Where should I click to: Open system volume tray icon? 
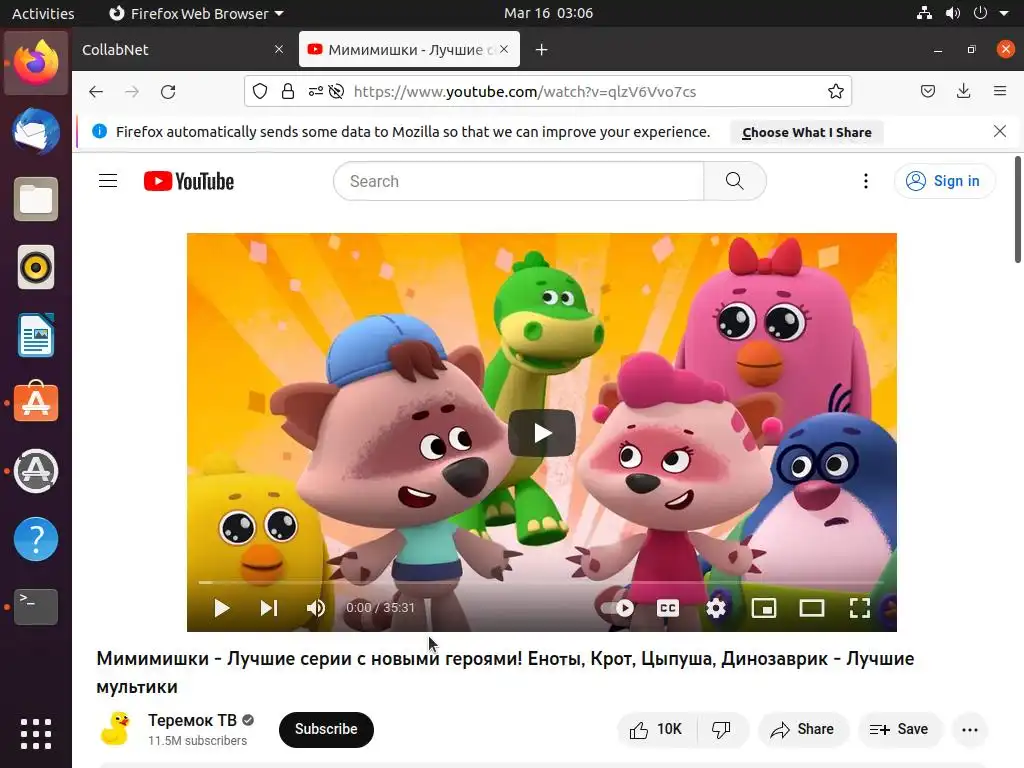(952, 13)
